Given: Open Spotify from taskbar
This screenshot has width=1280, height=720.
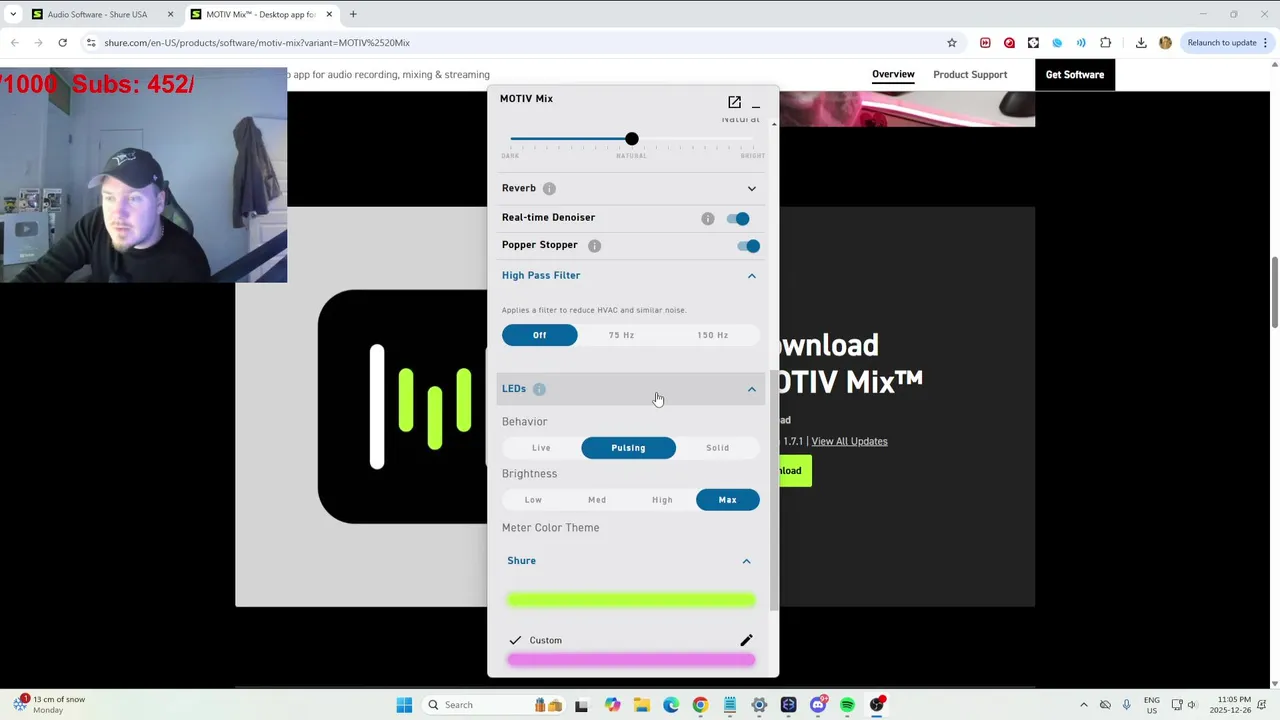Looking at the screenshot, I should click(x=847, y=705).
